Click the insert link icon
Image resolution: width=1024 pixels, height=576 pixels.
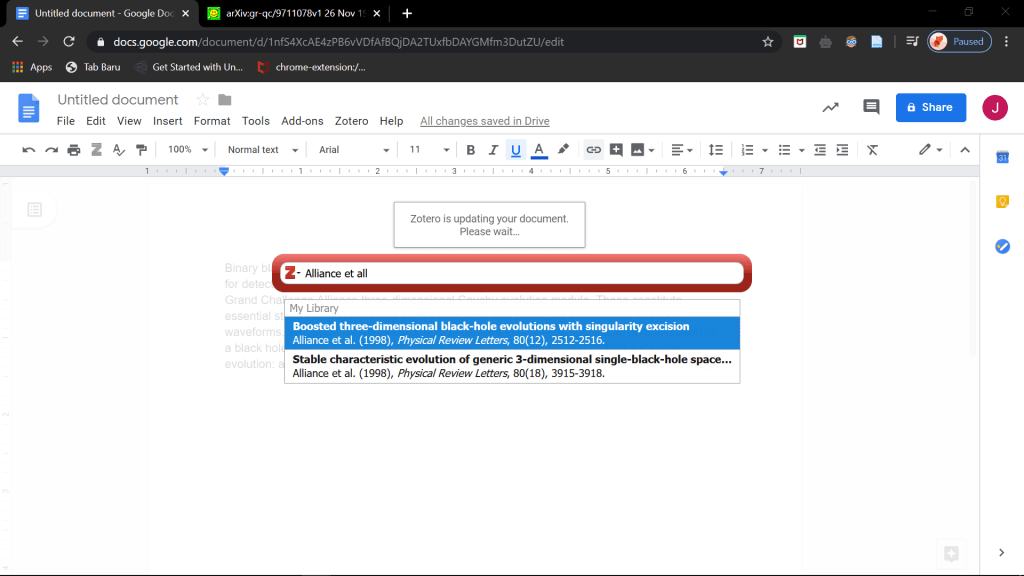593,150
